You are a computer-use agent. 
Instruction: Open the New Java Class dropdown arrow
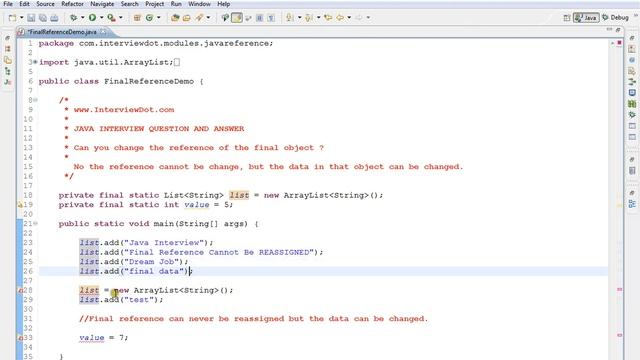click(159, 18)
